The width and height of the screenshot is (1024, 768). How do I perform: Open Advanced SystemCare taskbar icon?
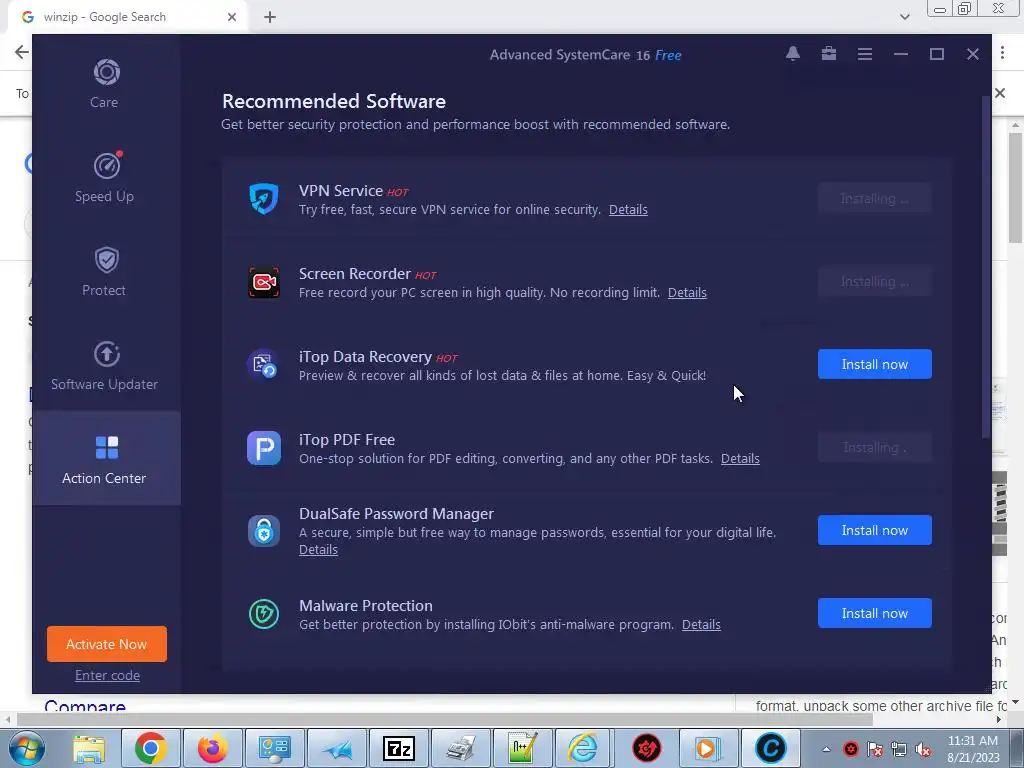770,748
